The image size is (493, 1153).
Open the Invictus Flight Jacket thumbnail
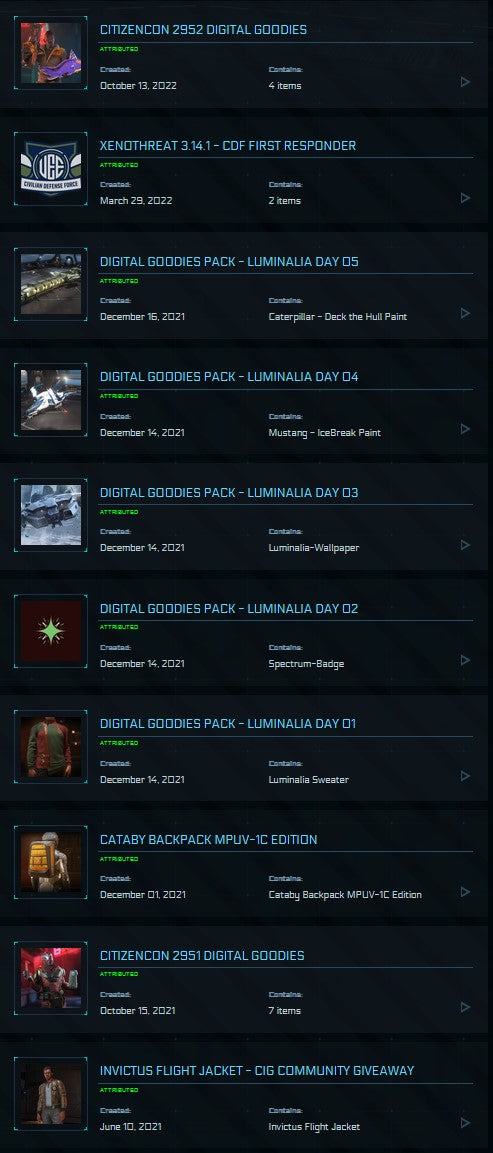[51, 1093]
